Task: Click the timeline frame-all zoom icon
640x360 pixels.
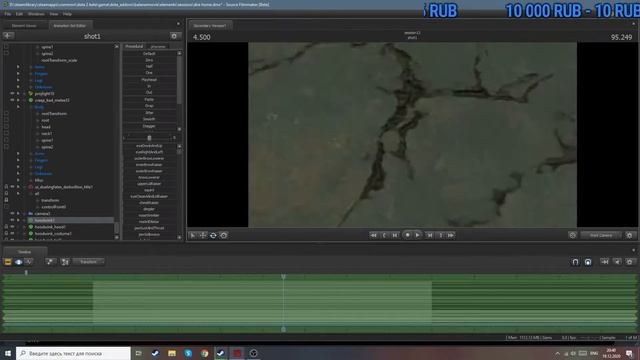Action: tap(604, 262)
